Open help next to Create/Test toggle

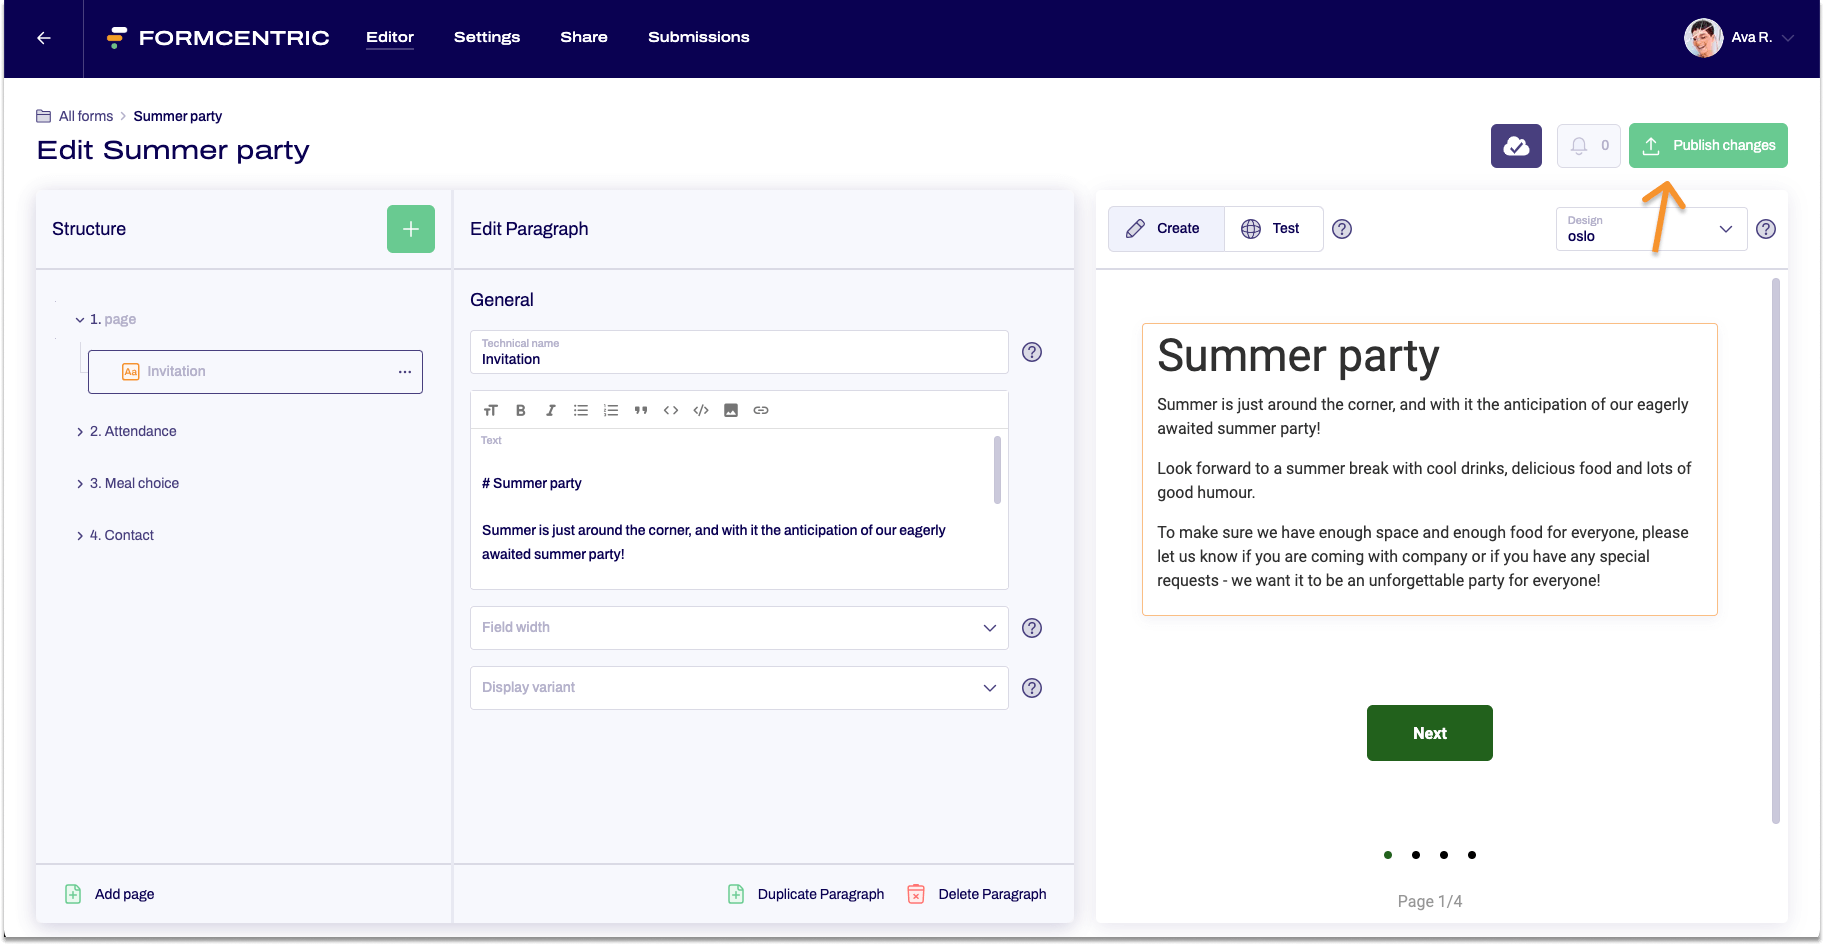pos(1342,229)
